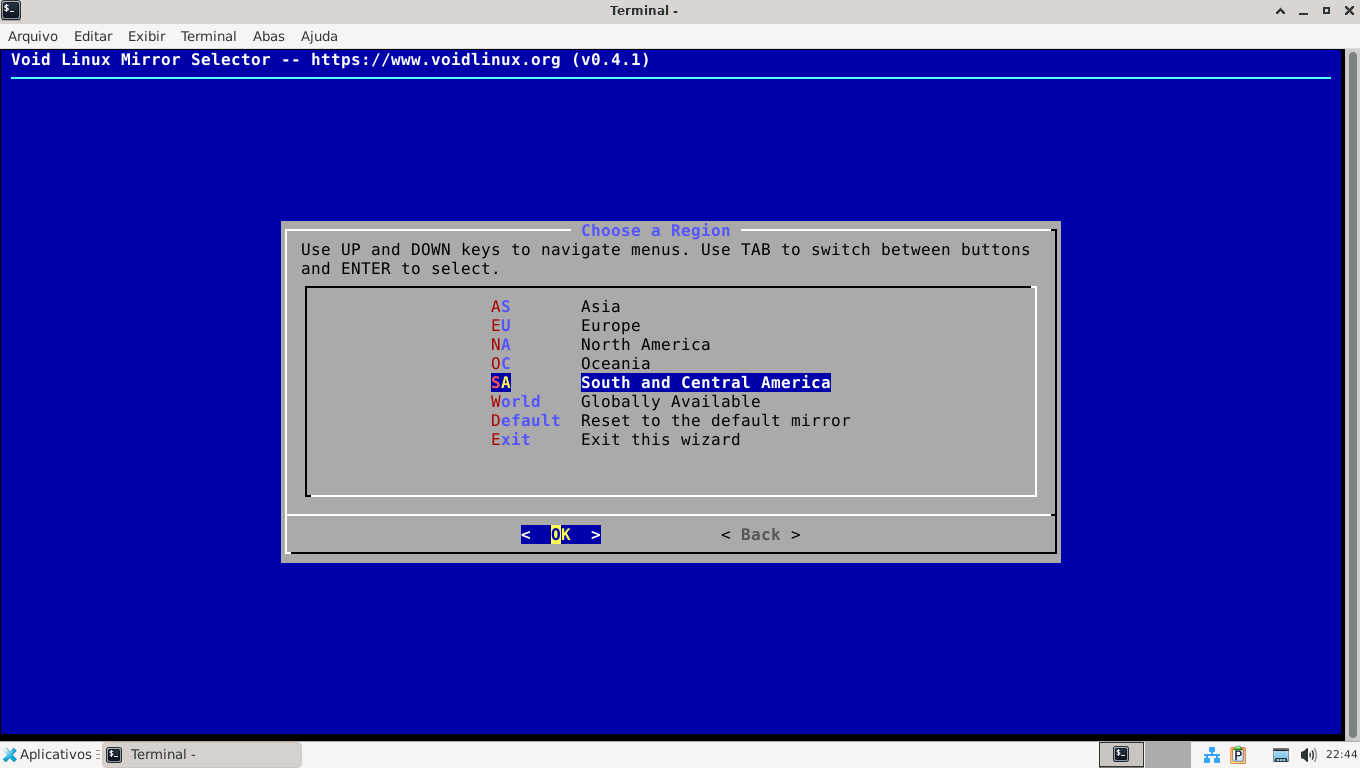Click the terminal icon in title bar
Viewport: 1360px width, 768px height.
click(11, 11)
